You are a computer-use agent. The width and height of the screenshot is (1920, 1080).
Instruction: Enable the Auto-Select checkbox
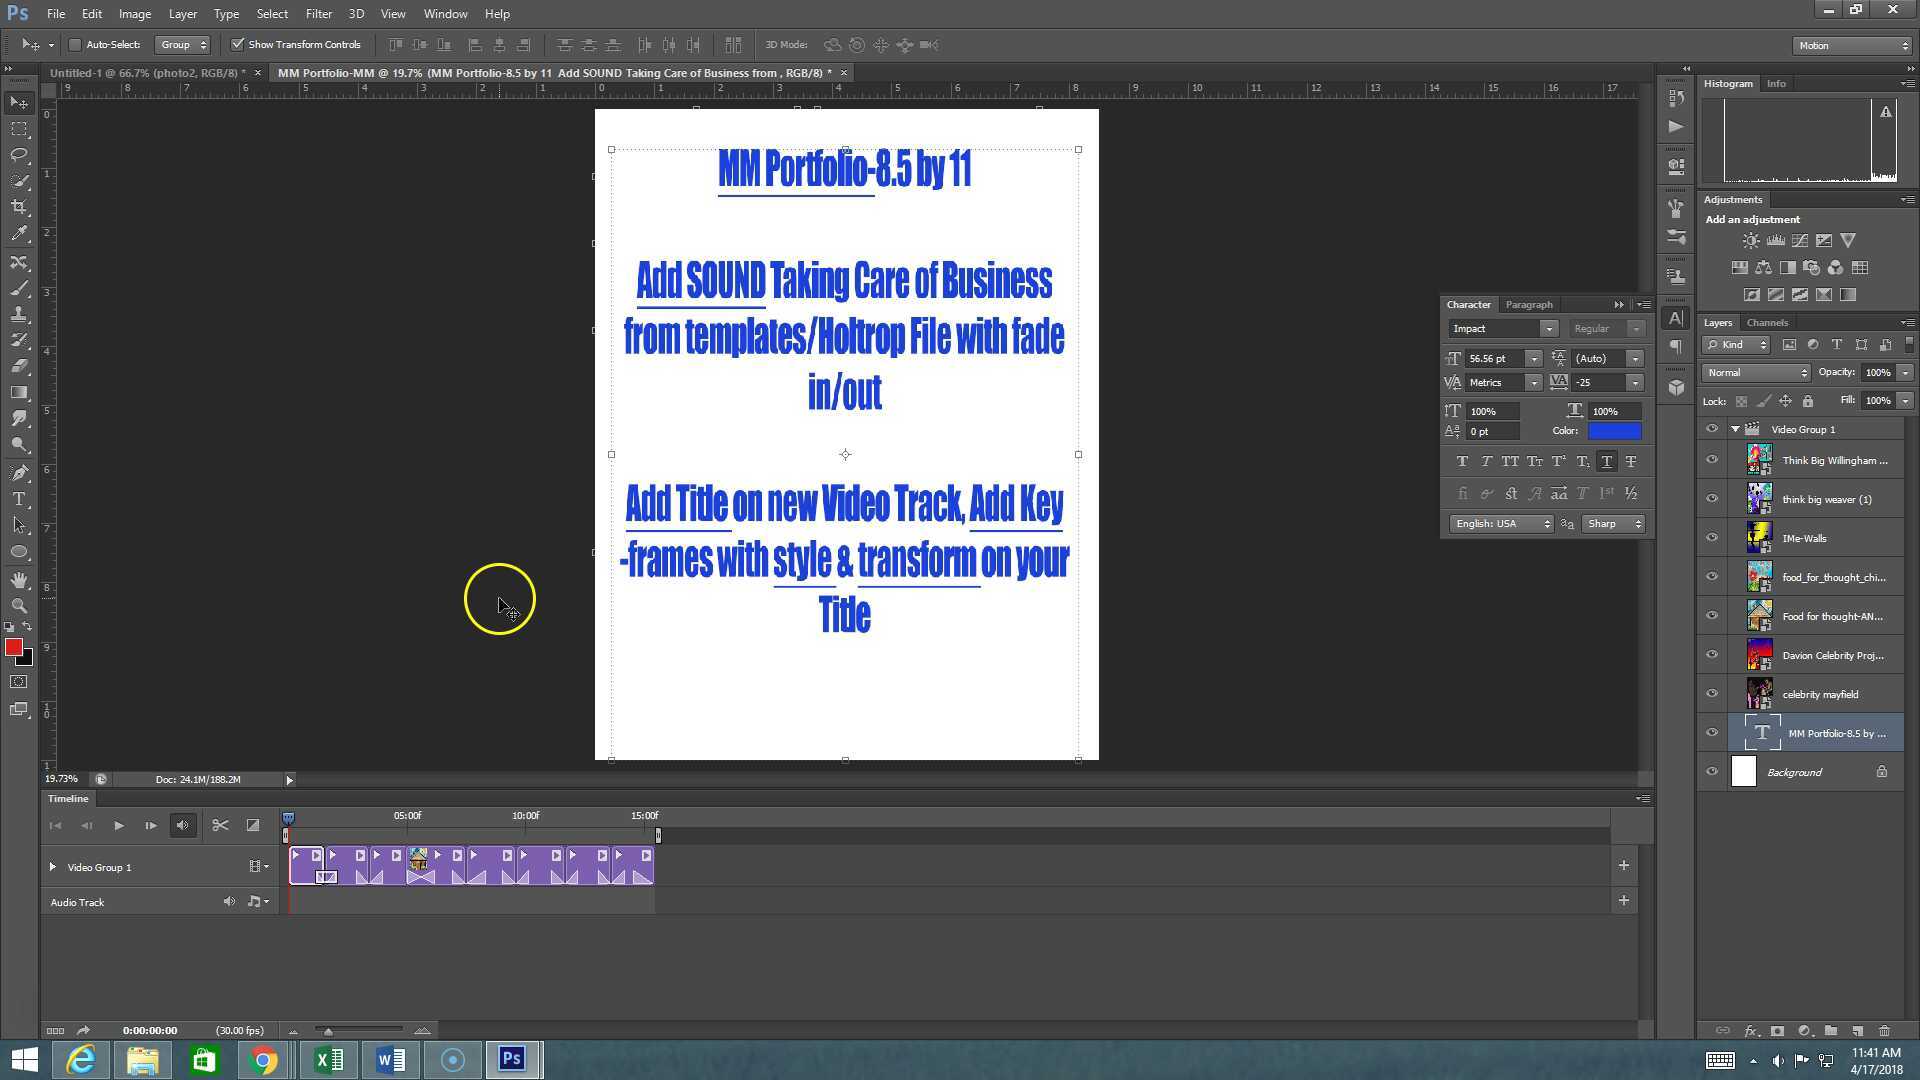tap(75, 45)
